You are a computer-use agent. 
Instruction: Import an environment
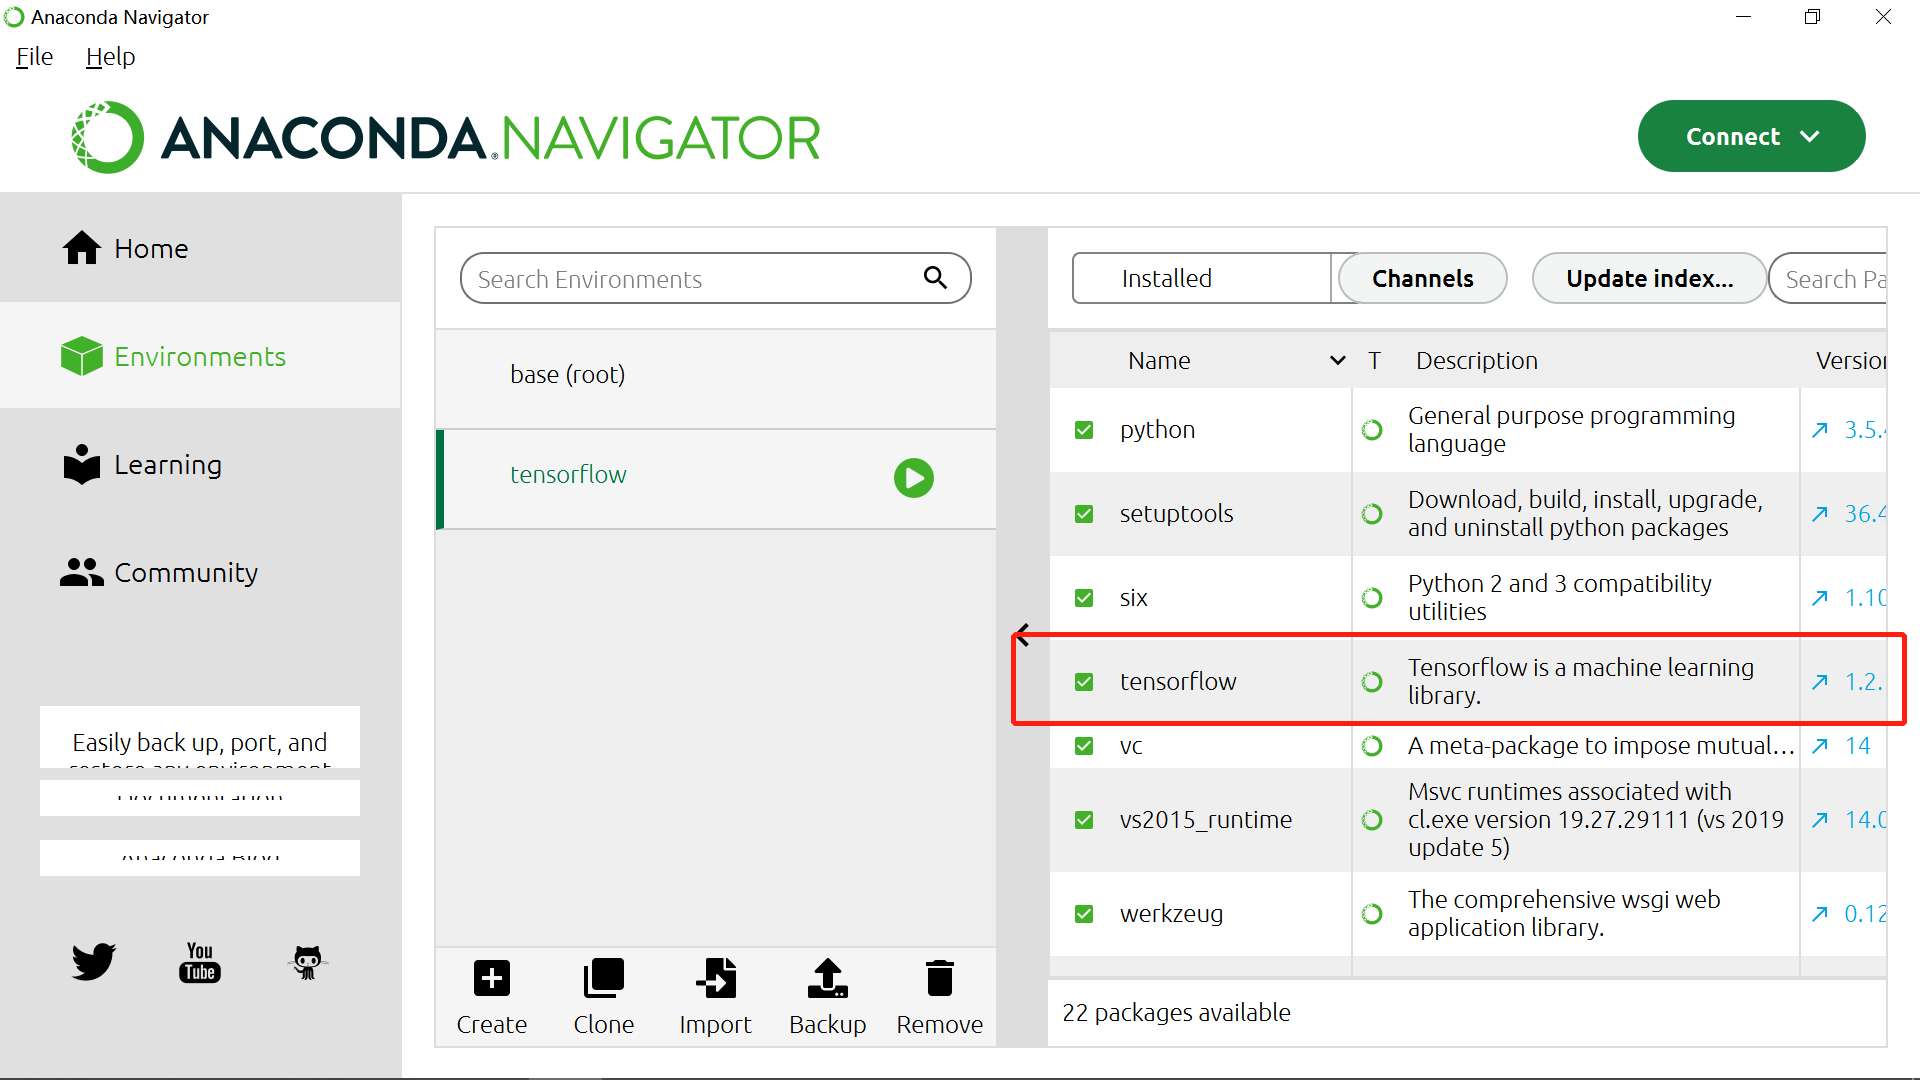click(715, 997)
